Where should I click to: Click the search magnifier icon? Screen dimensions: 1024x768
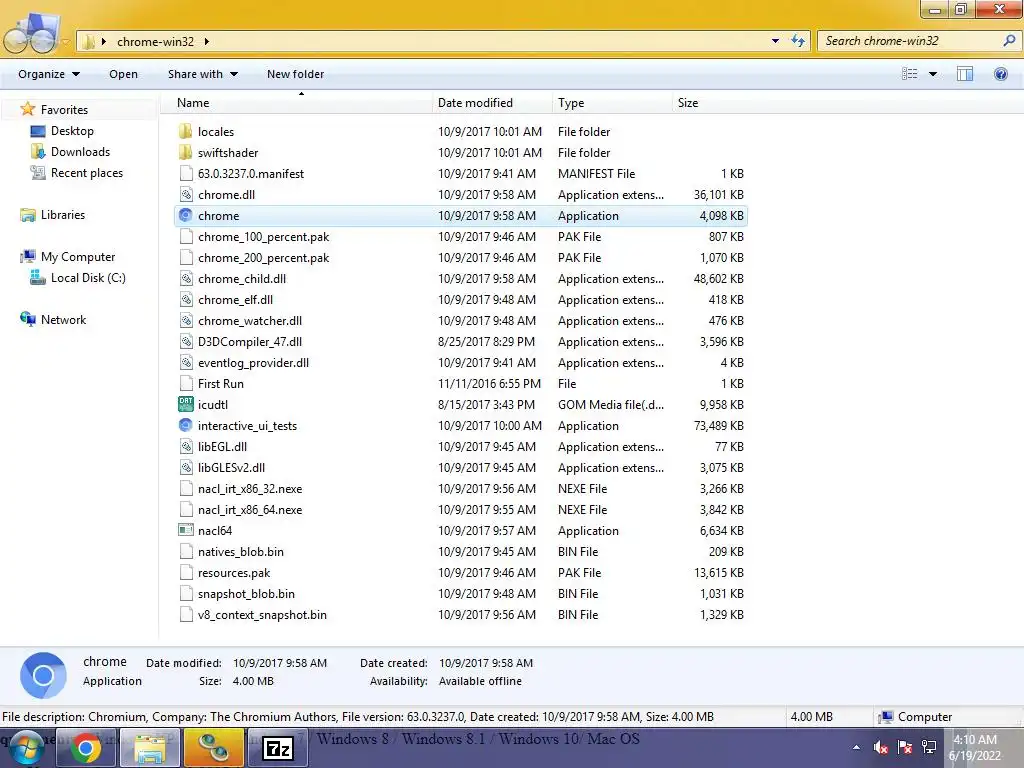click(x=1009, y=40)
